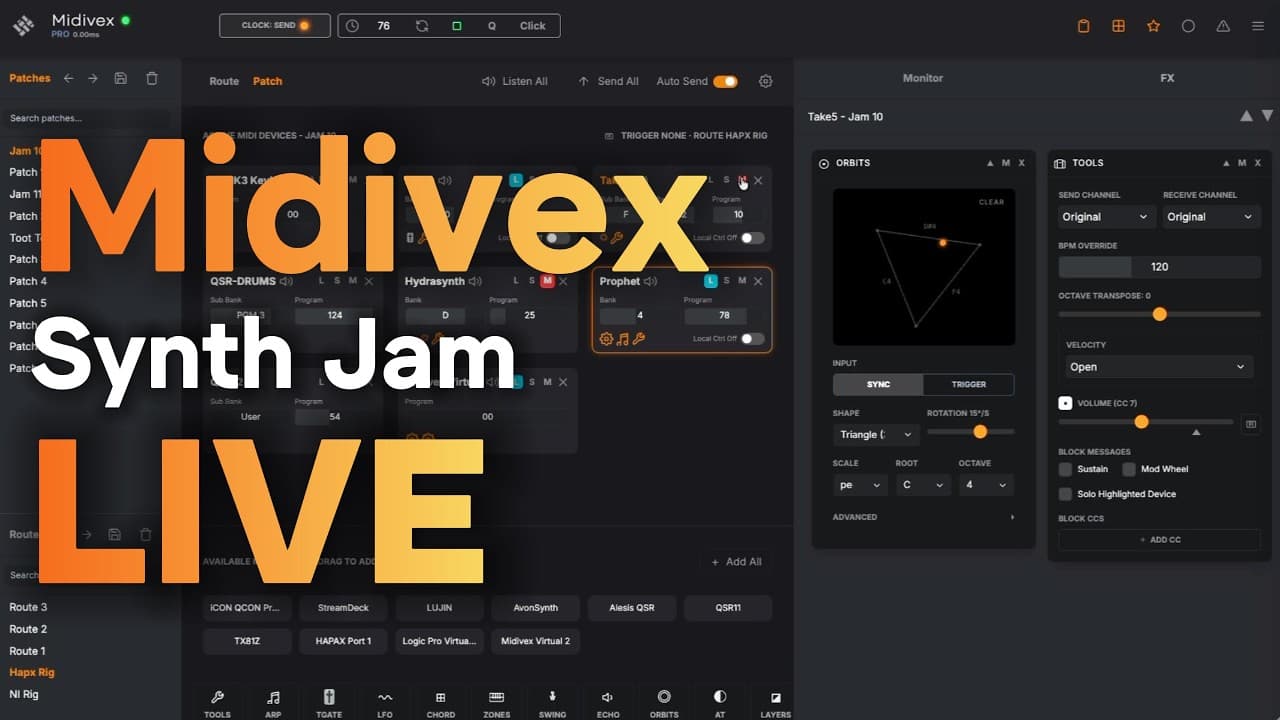Enable the Mod Wheel block checkbox
This screenshot has height=720, width=1280.
[x=1129, y=469]
